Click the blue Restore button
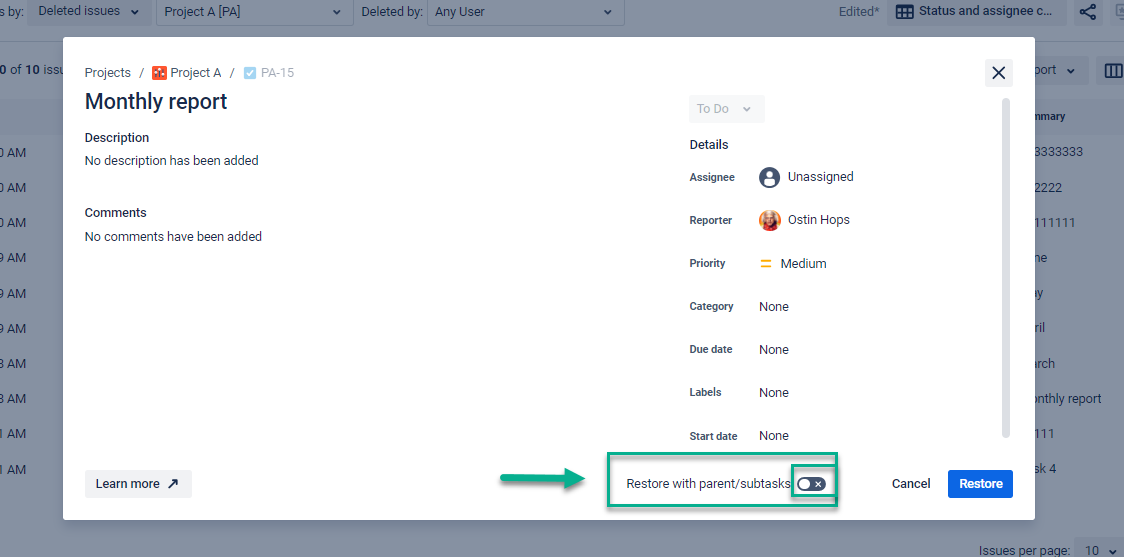The height and width of the screenshot is (557, 1124). [x=980, y=484]
